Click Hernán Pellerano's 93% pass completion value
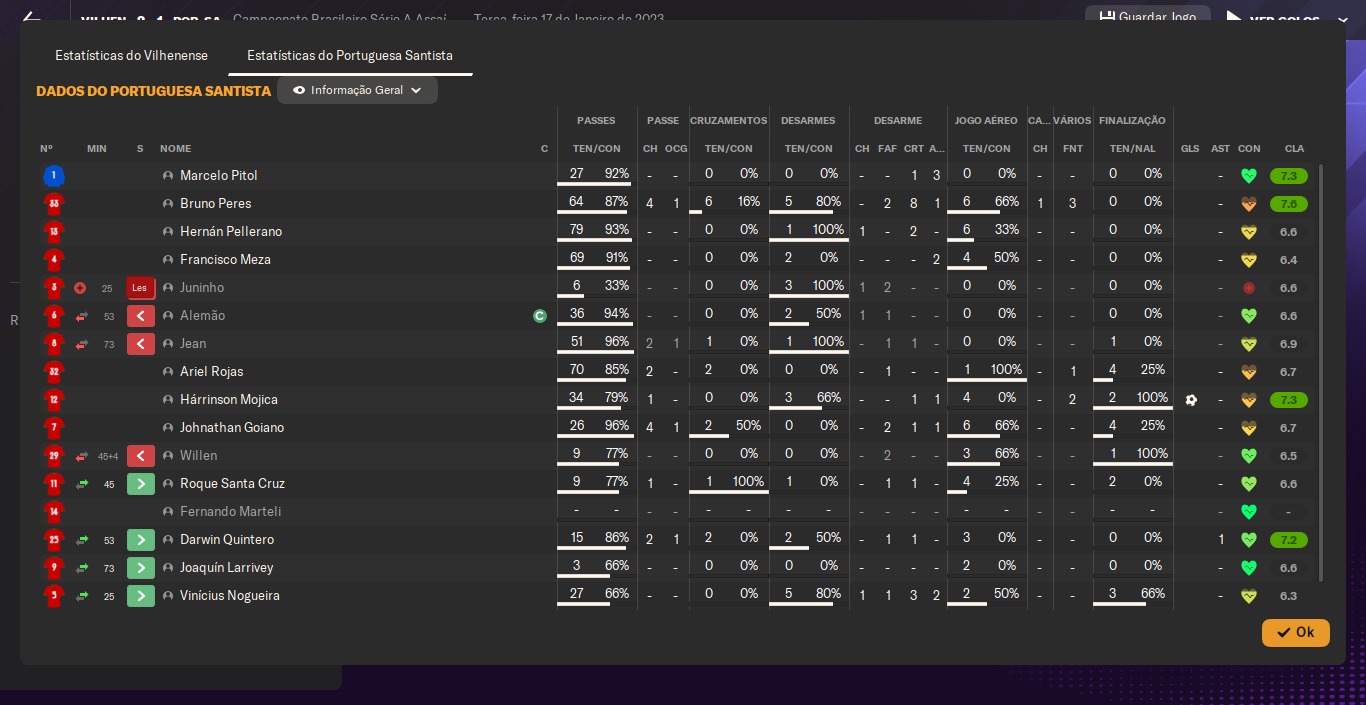This screenshot has width=1366, height=705. point(617,230)
